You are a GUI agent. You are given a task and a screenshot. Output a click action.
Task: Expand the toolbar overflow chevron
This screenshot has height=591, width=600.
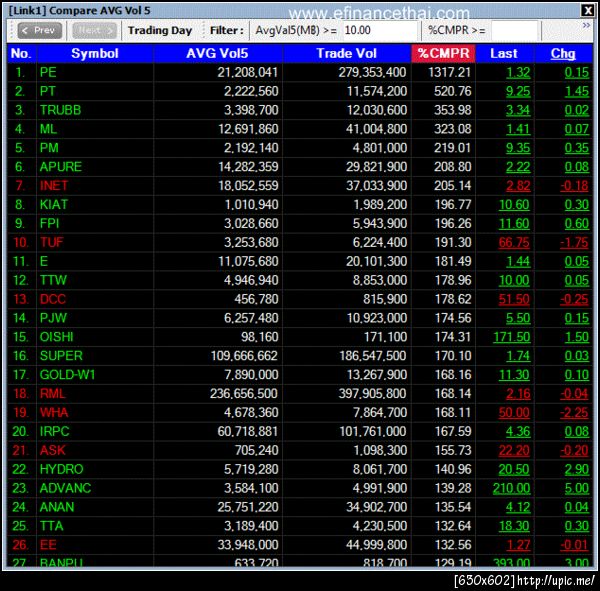click(586, 25)
